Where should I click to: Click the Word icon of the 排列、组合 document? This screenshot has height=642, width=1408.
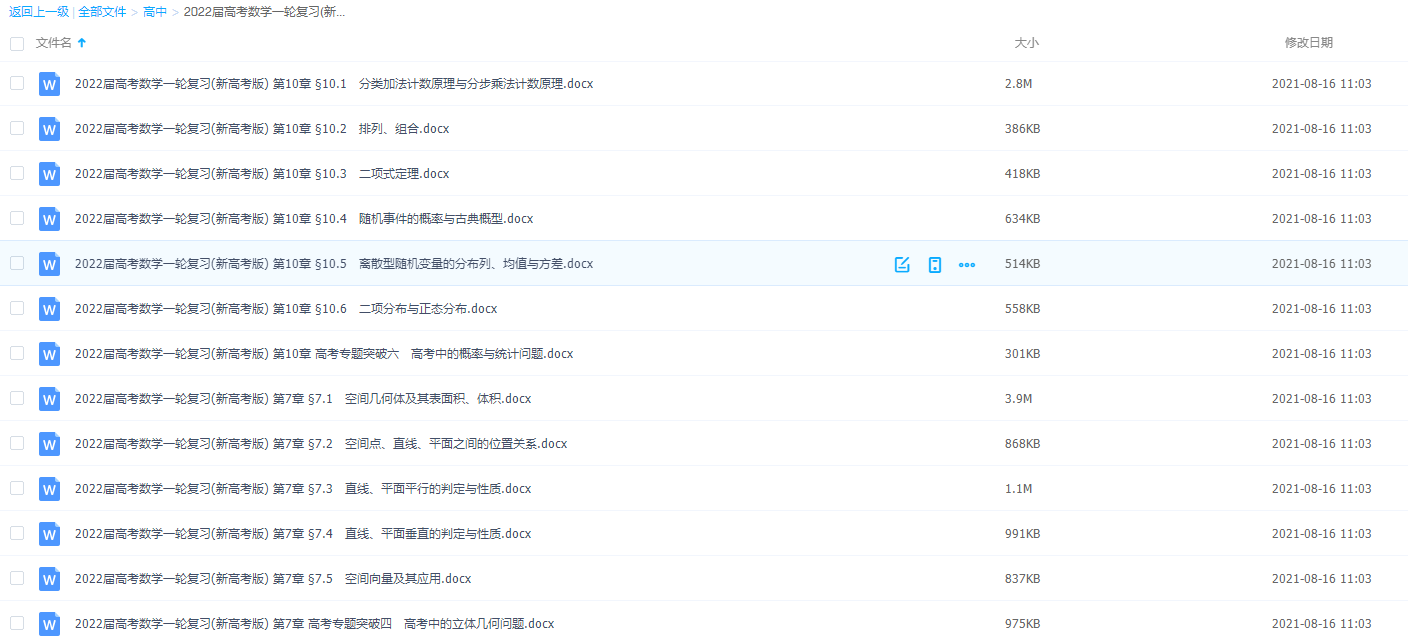tap(49, 129)
